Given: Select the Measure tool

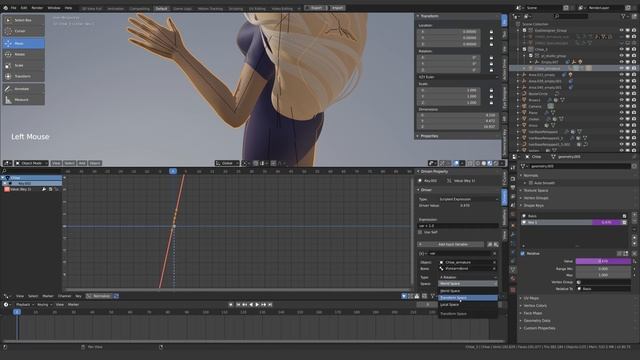Looking at the screenshot, I should (x=24, y=100).
